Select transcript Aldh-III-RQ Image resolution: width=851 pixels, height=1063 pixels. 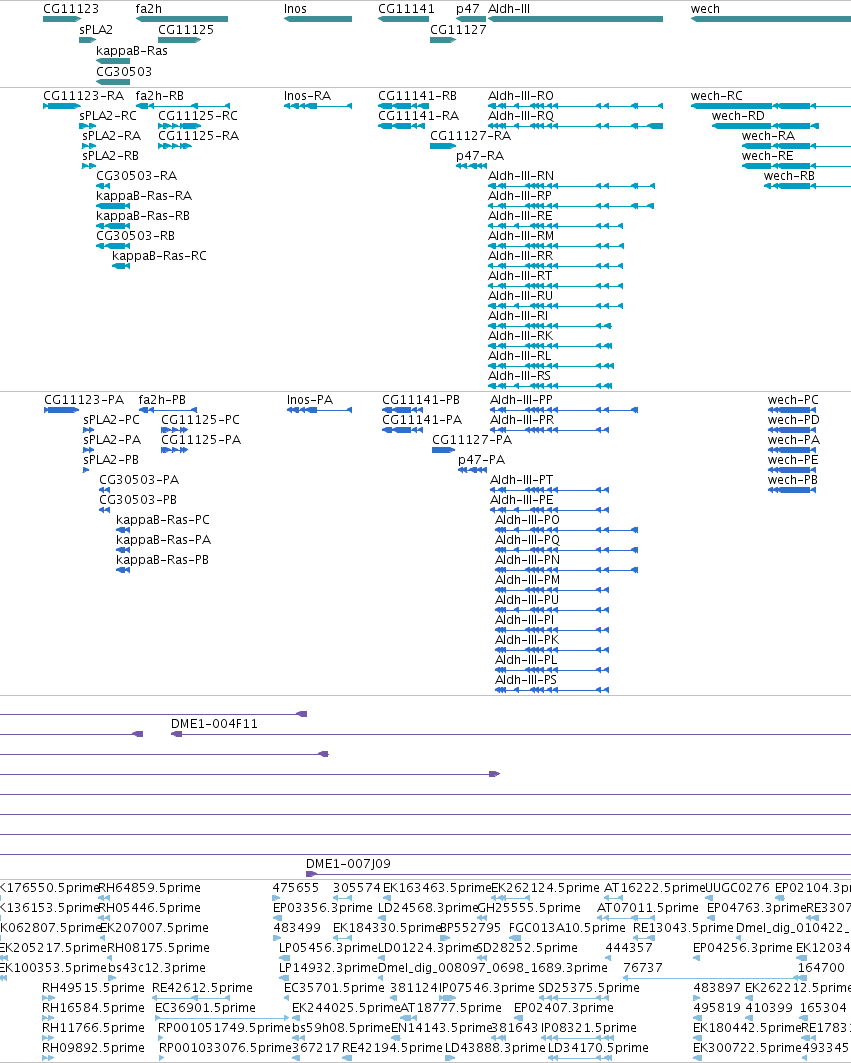(x=521, y=116)
